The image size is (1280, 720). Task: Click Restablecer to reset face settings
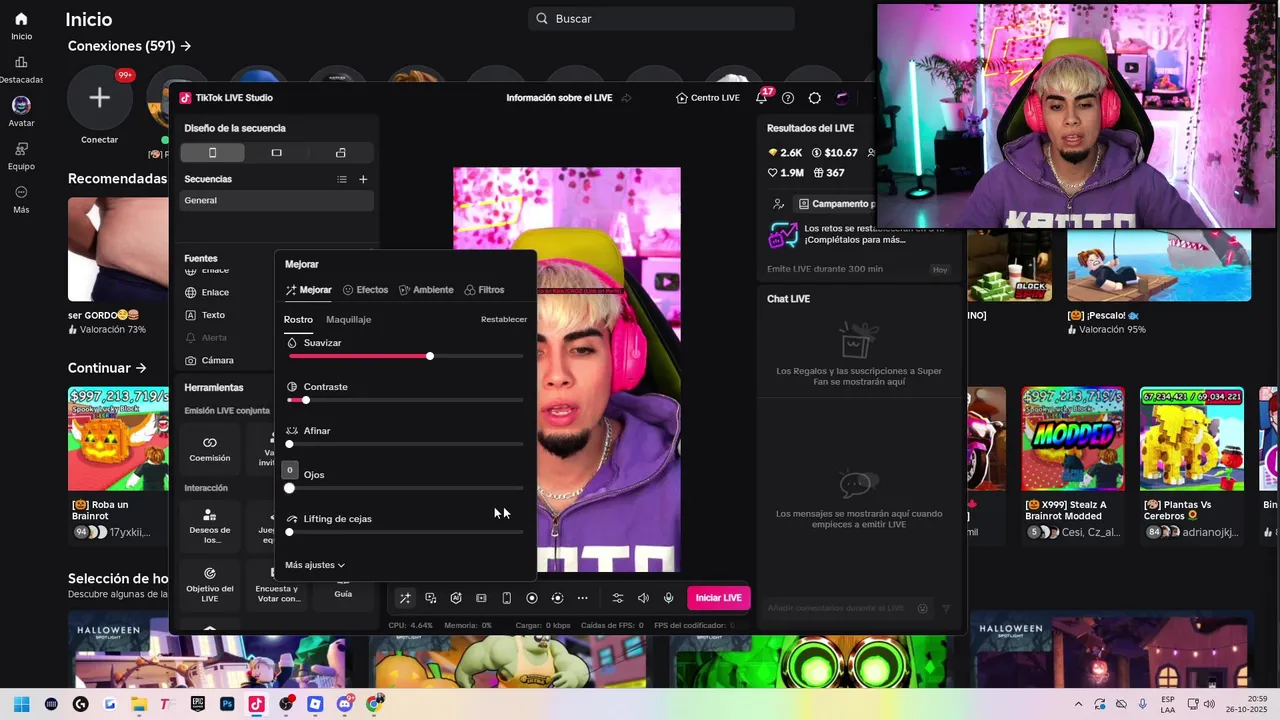pos(504,320)
